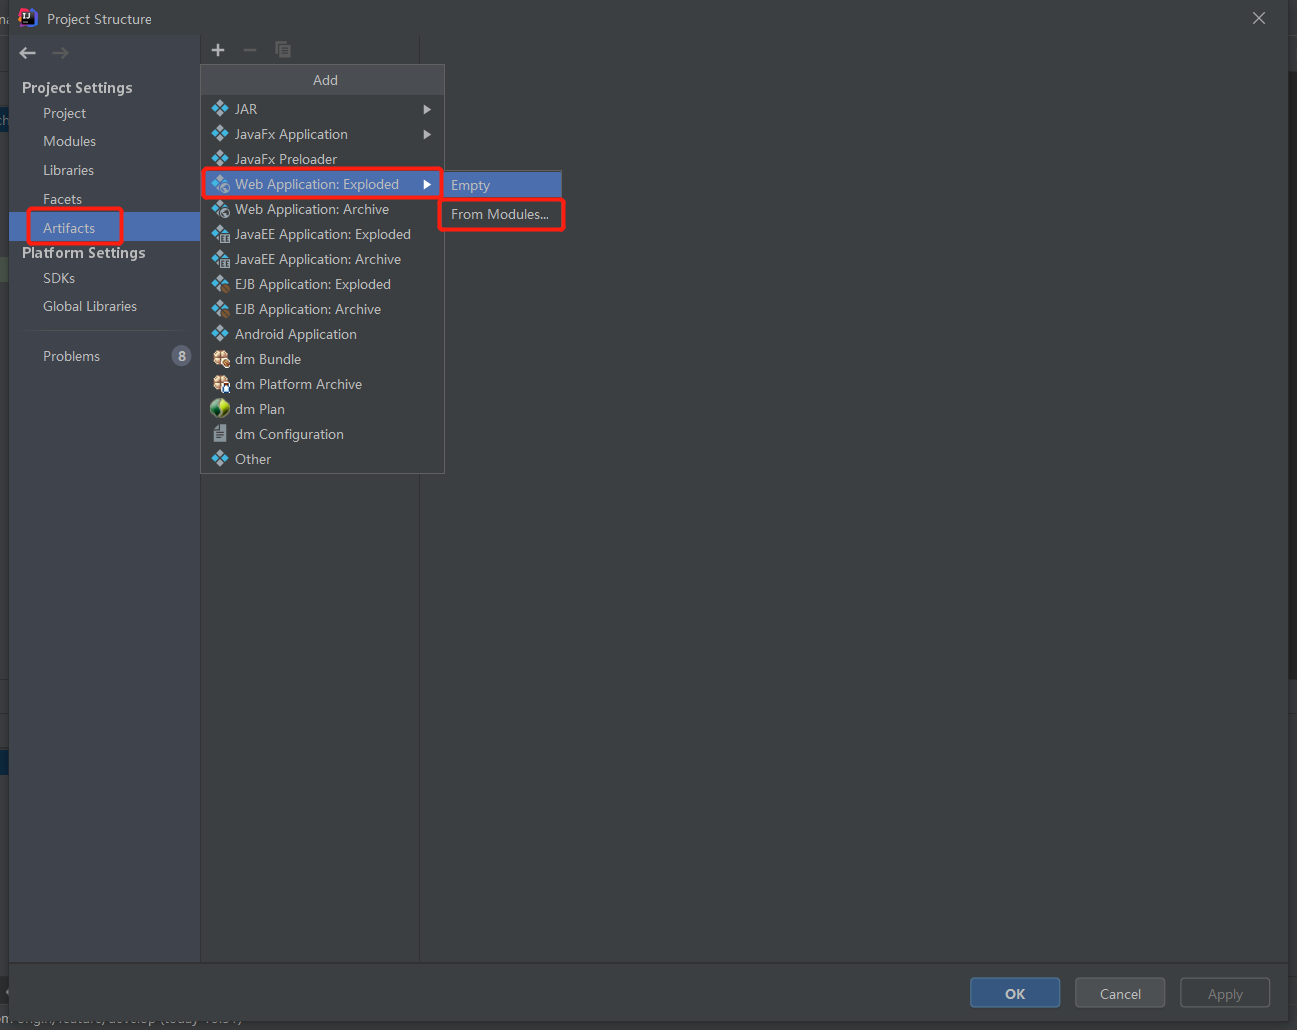Expand Web Application: Exploded submenu arrow

427,184
